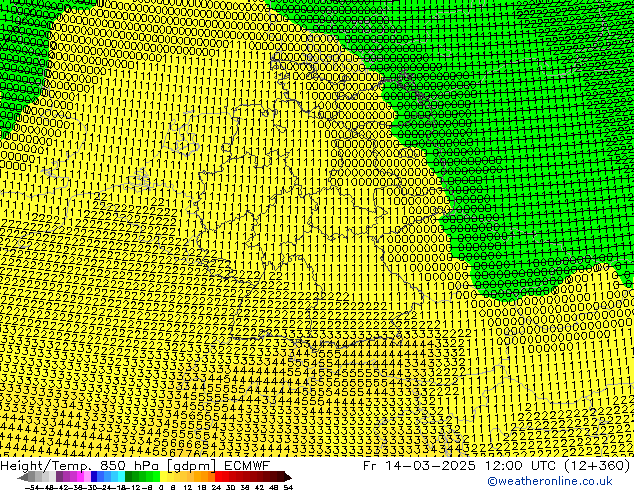Select the bright yellow swatch above the 0 label
Screen dimensions: 634x490
click(163, 476)
